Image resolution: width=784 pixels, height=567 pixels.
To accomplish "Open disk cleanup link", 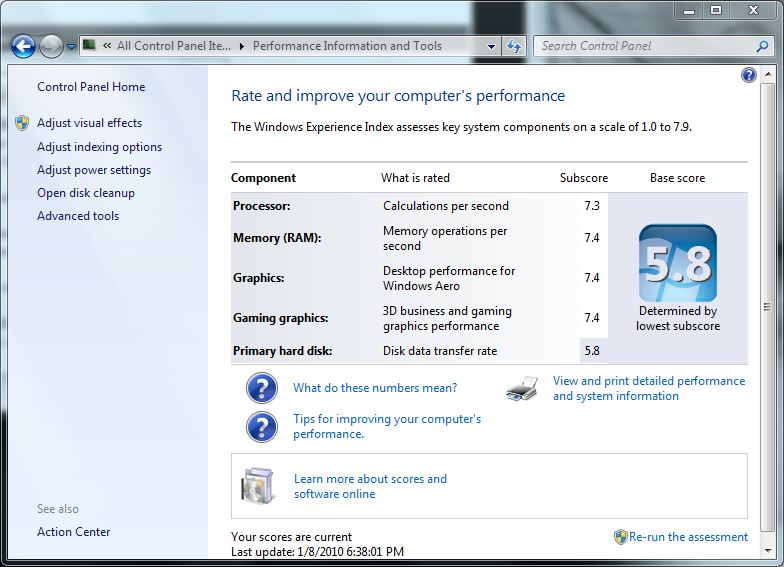I will point(86,193).
